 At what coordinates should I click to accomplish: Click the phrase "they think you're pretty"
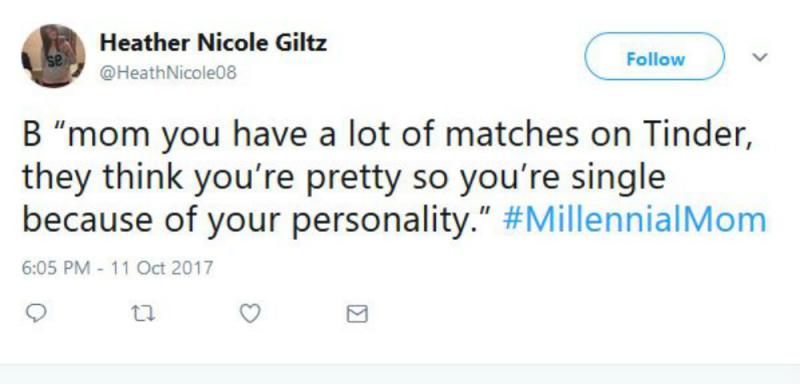tap(214, 178)
